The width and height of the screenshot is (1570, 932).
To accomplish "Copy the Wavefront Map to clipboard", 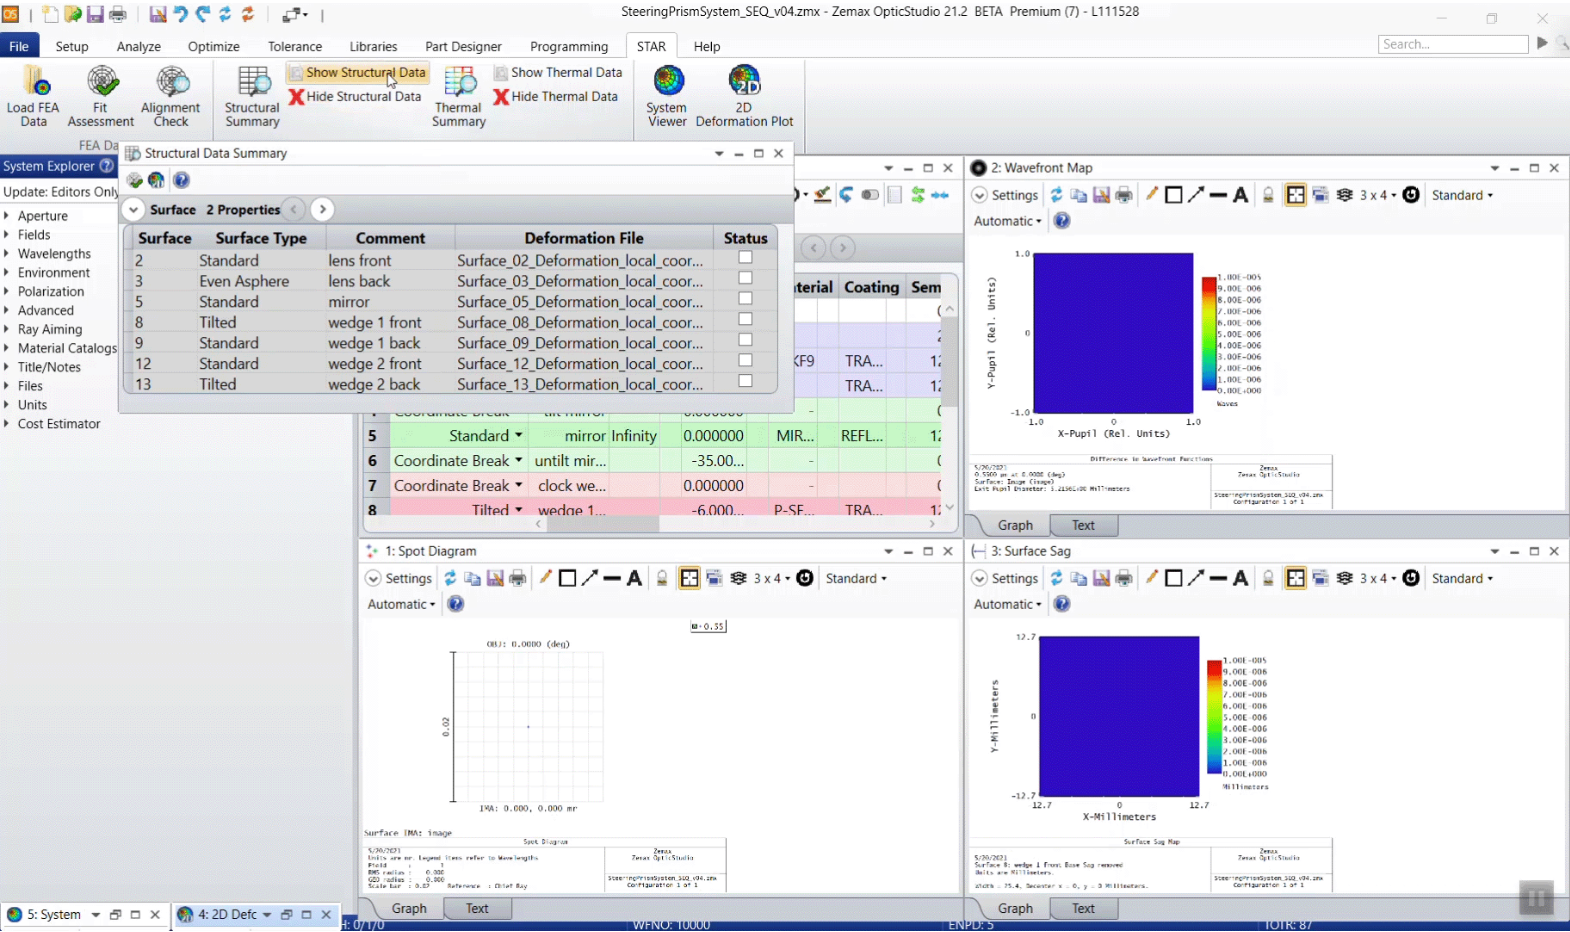I will click(1078, 195).
